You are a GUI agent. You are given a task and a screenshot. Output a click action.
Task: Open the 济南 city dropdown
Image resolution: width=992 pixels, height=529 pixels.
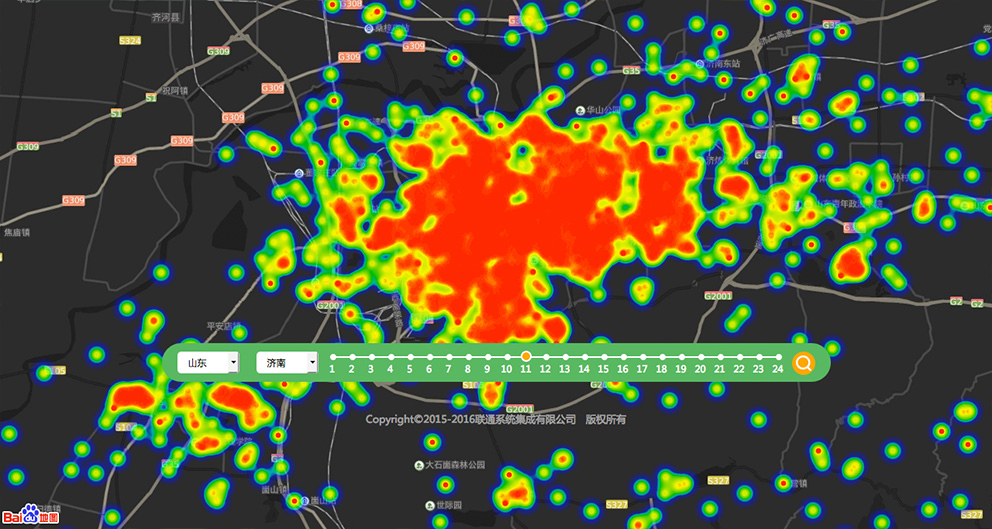pos(286,363)
